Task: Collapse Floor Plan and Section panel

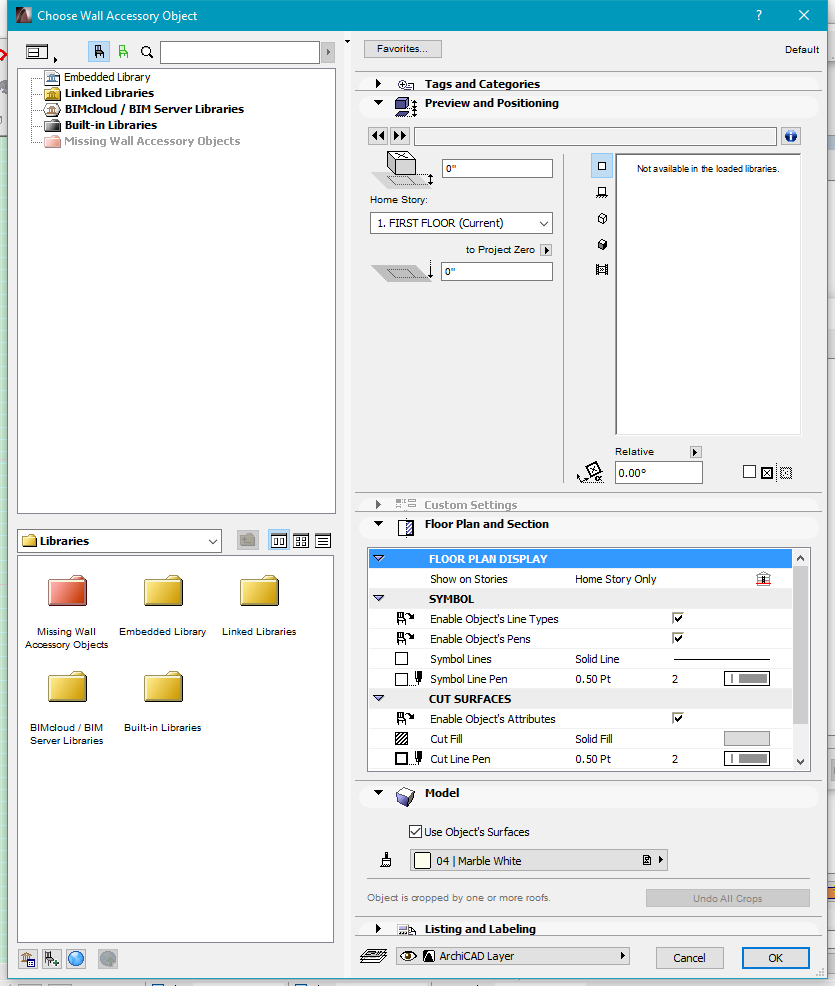Action: [378, 523]
